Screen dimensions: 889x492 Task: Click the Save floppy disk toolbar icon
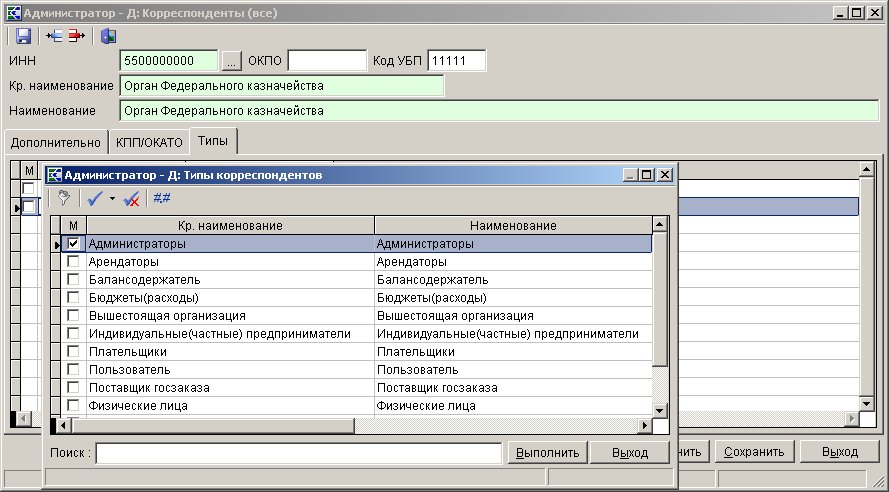tap(23, 36)
